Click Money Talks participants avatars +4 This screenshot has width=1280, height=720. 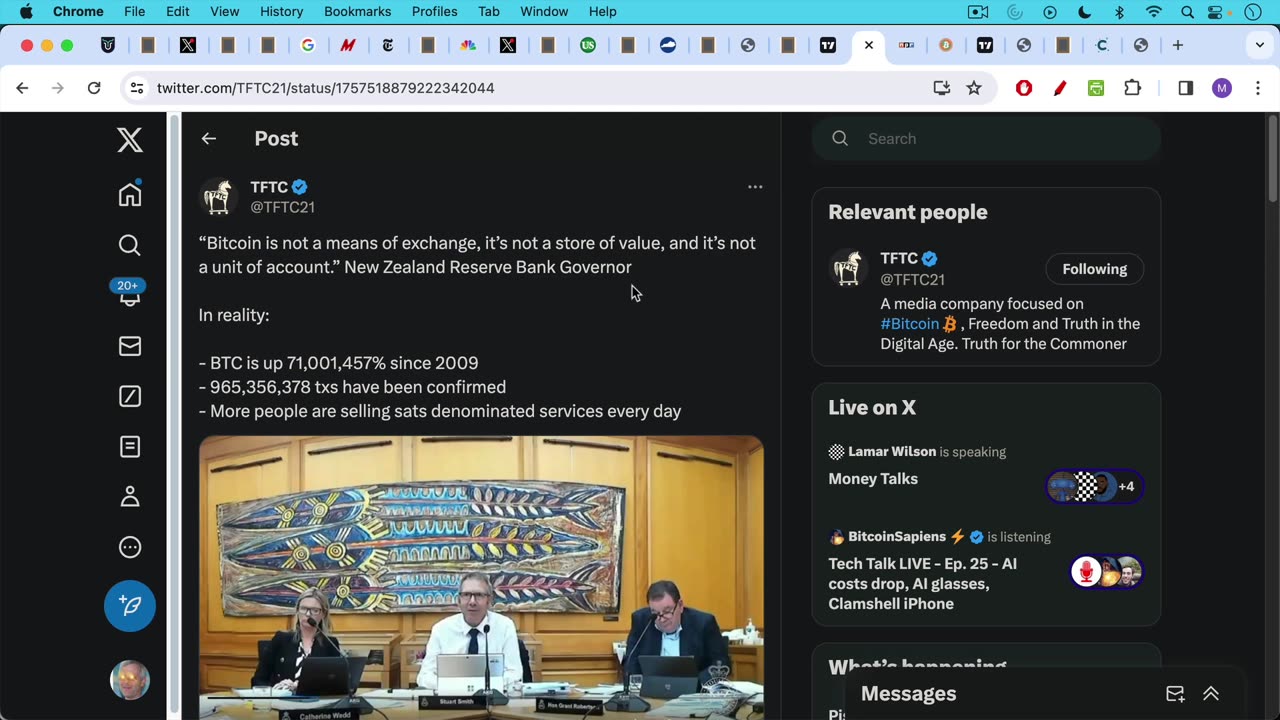1095,487
